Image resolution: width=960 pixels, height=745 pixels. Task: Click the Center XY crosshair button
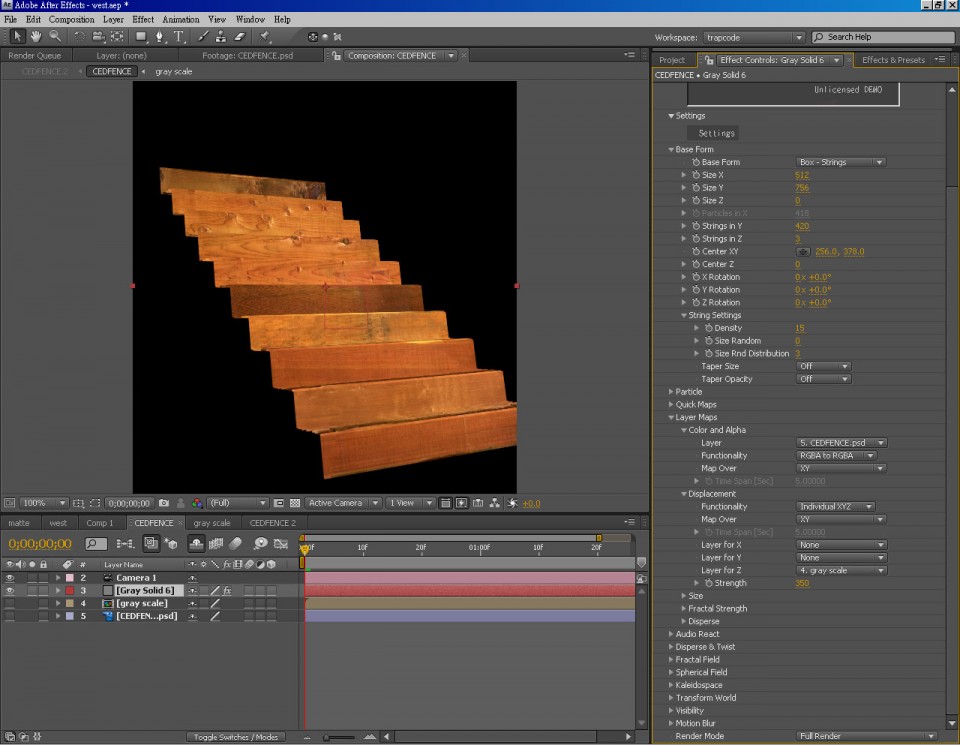802,252
